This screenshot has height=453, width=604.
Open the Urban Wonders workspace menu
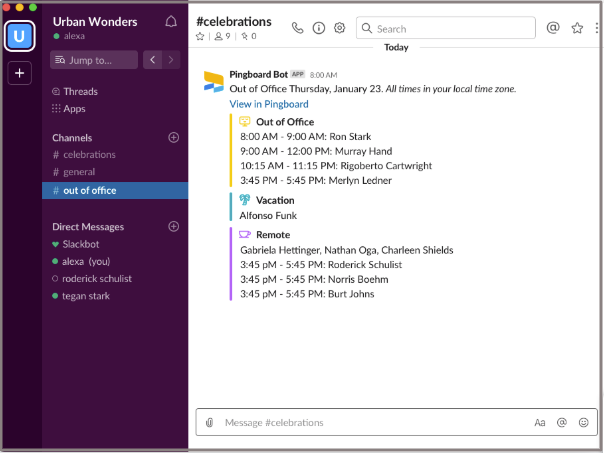click(96, 21)
